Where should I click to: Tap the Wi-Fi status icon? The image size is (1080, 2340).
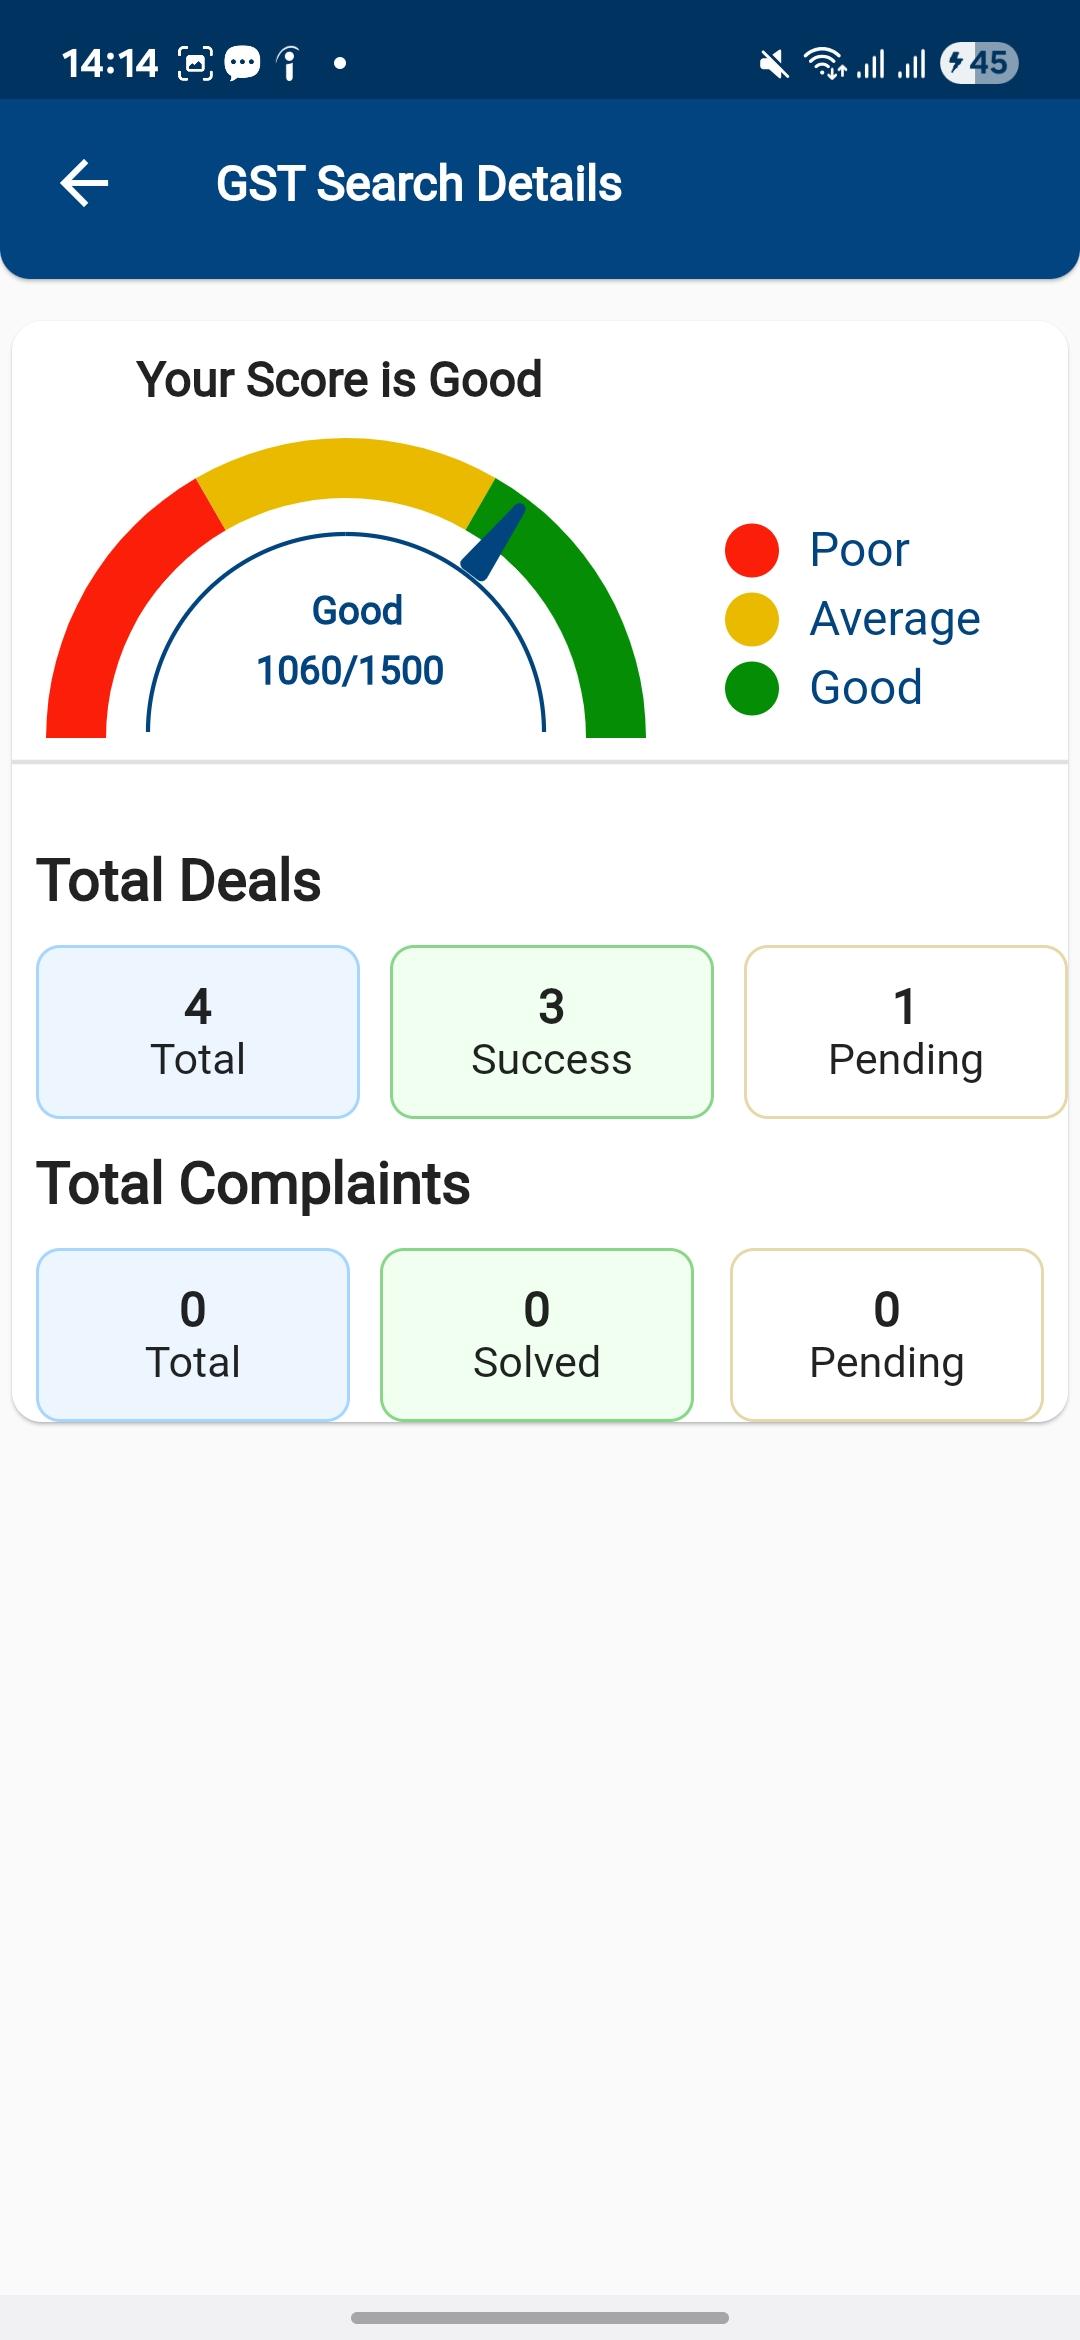click(x=825, y=63)
